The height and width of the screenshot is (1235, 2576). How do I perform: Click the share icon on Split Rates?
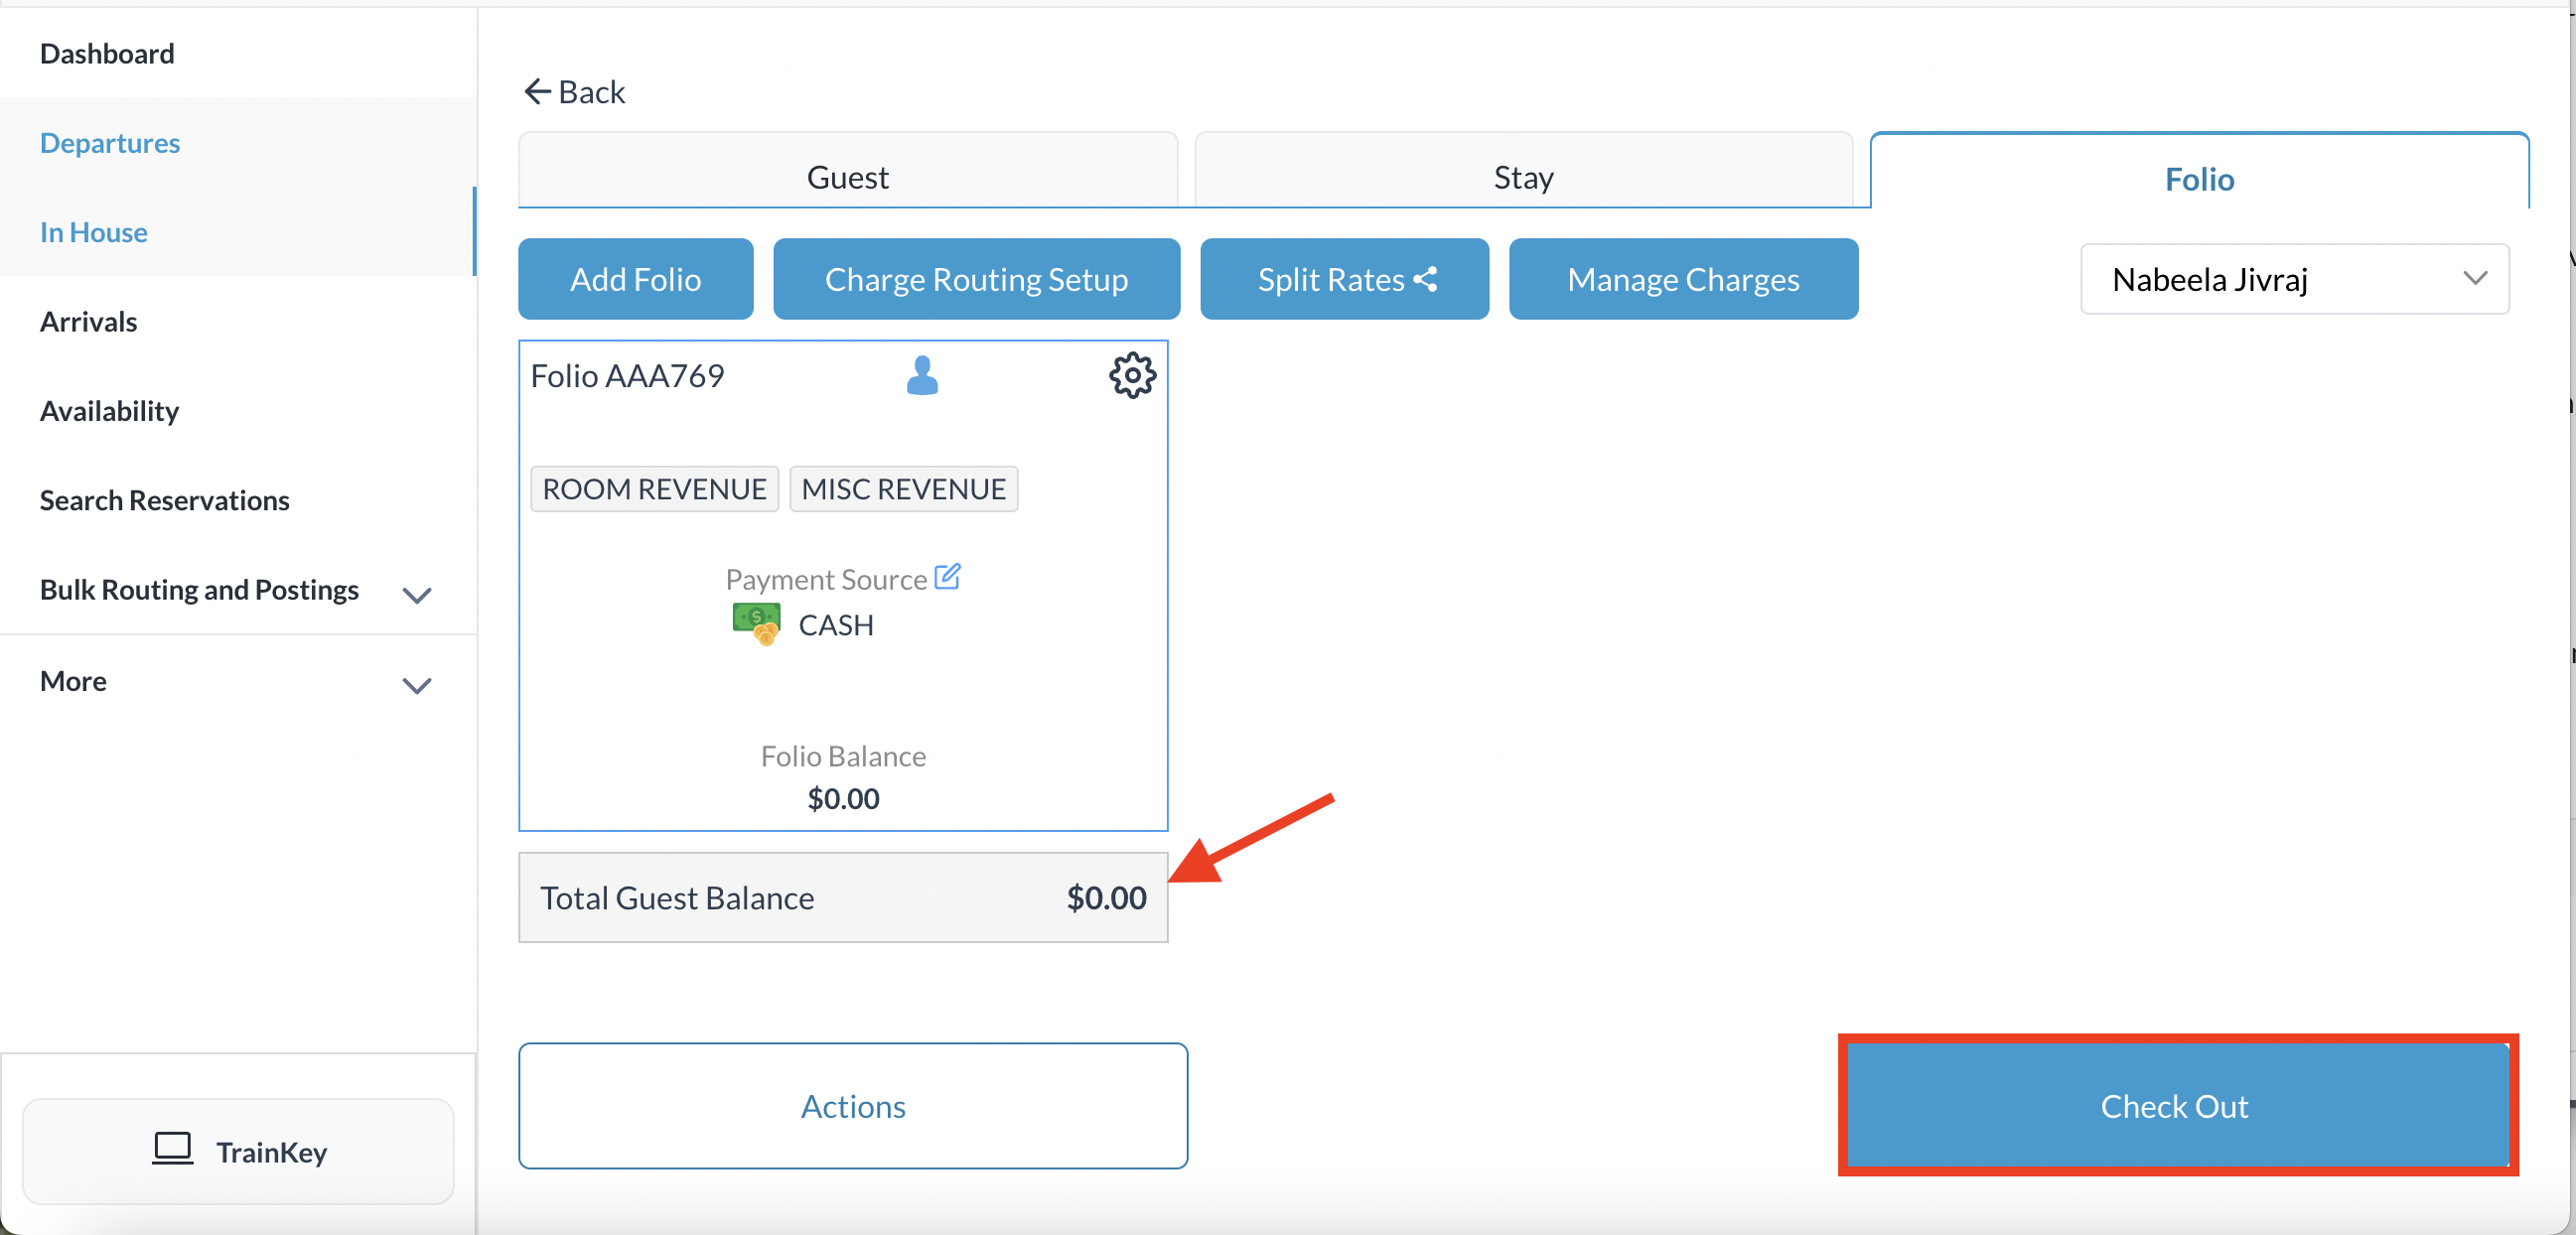pyautogui.click(x=1426, y=280)
